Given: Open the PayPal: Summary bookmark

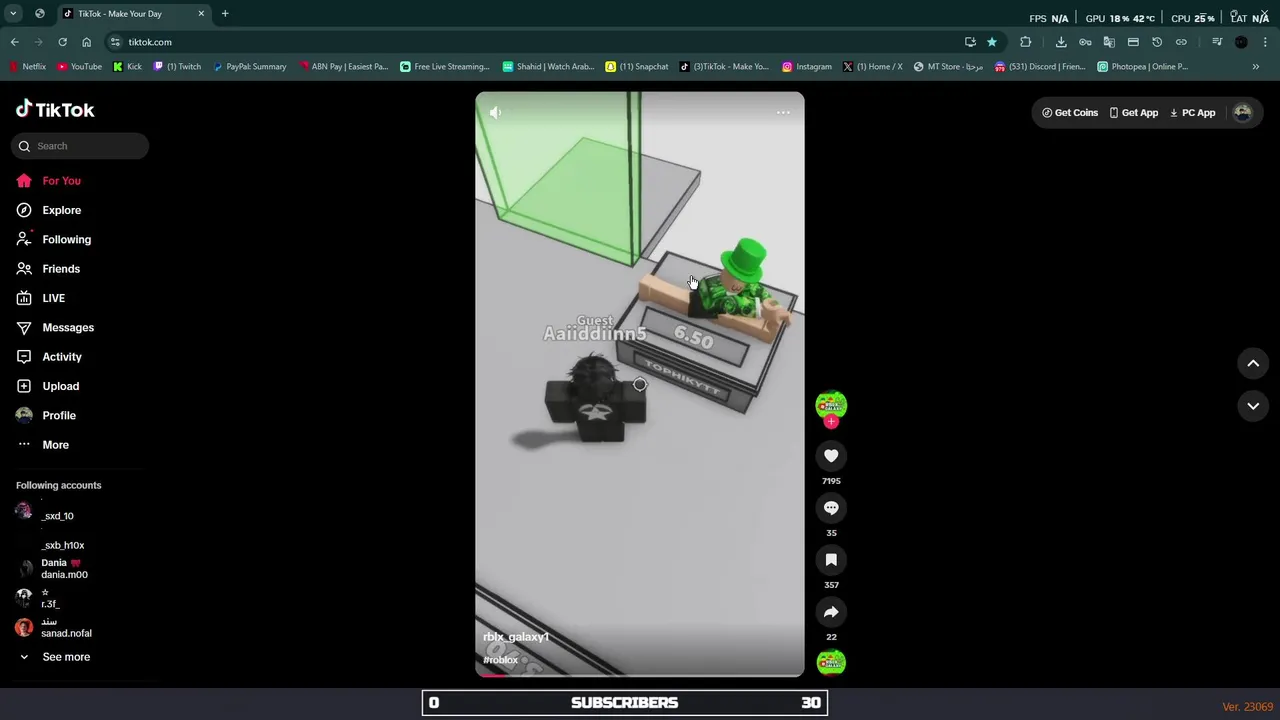Looking at the screenshot, I should tap(250, 67).
